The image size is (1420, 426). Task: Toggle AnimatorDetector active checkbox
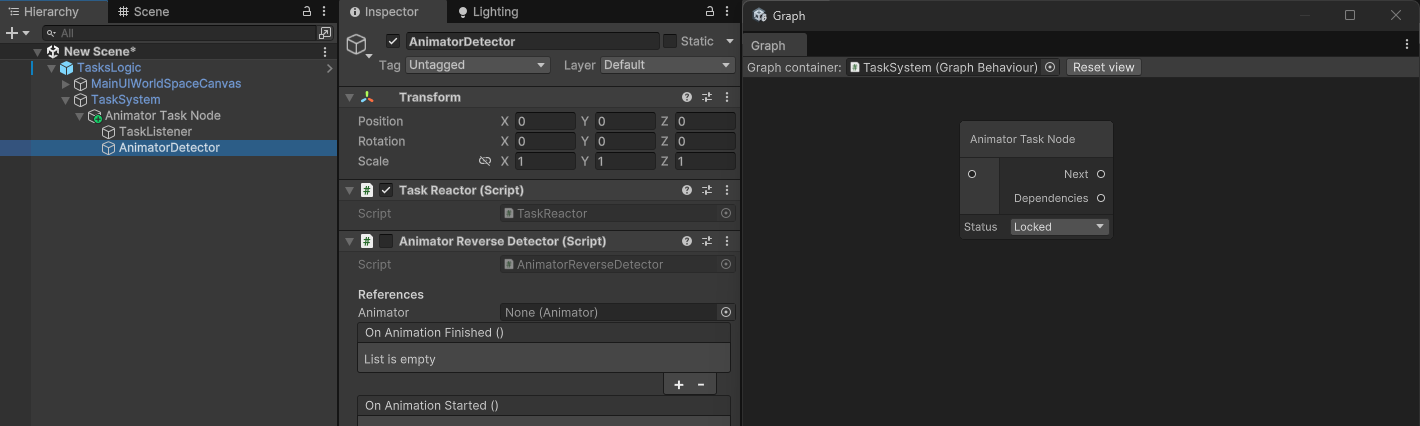pyautogui.click(x=393, y=41)
